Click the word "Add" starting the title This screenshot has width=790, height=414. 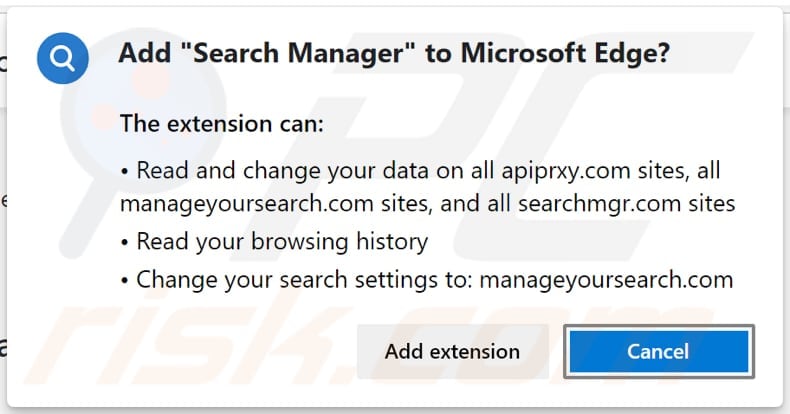point(142,54)
